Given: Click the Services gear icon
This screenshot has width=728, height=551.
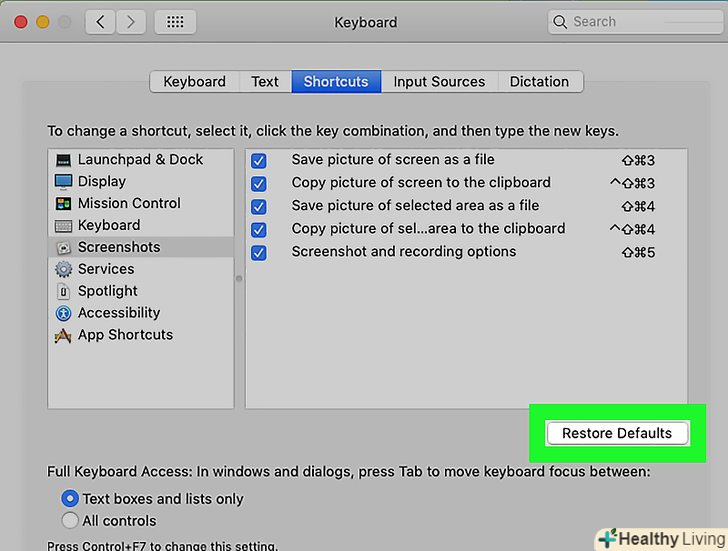Looking at the screenshot, I should click(x=63, y=269).
